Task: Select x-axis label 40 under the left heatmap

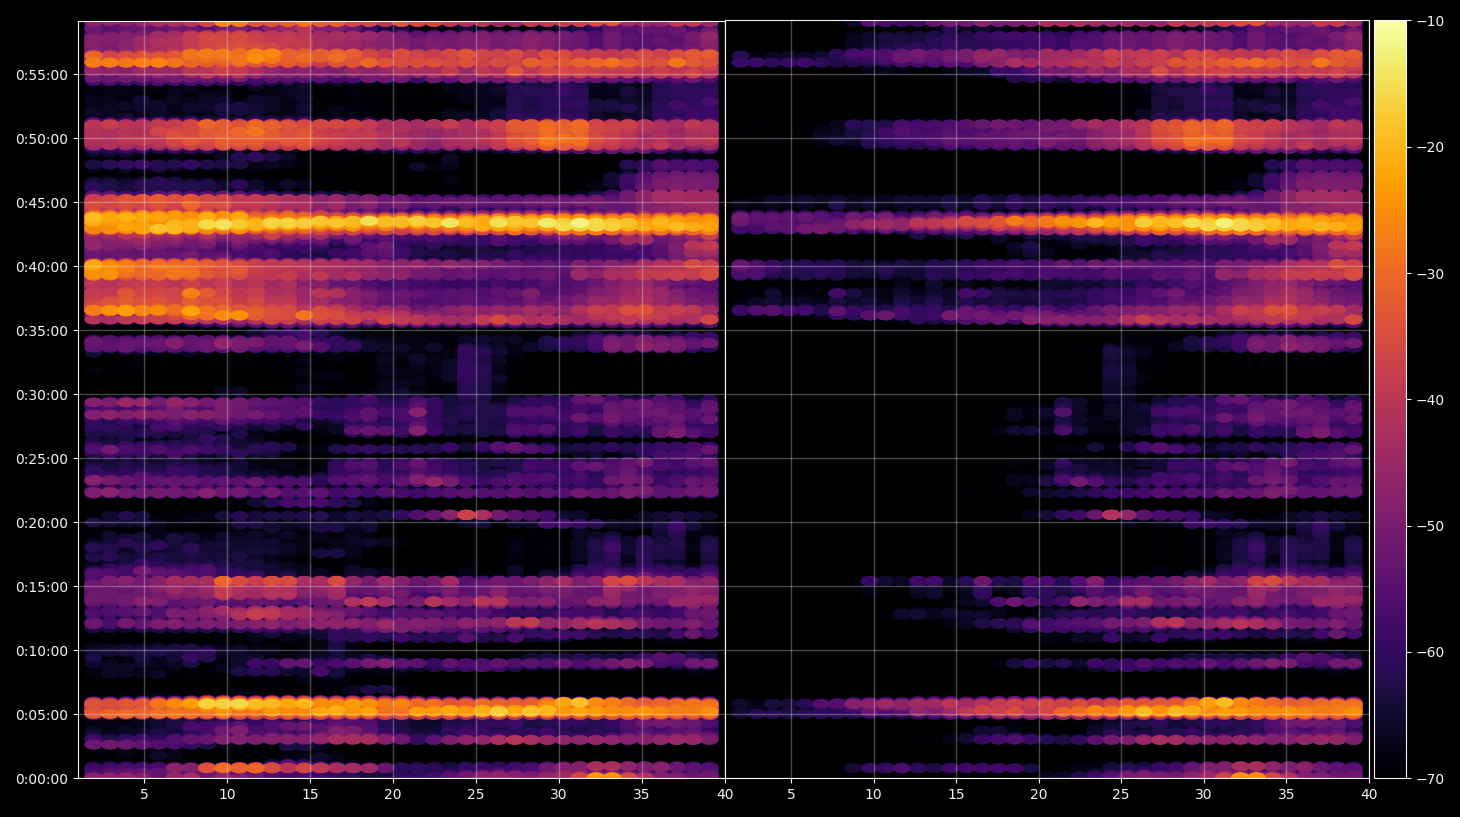Action: coord(724,795)
